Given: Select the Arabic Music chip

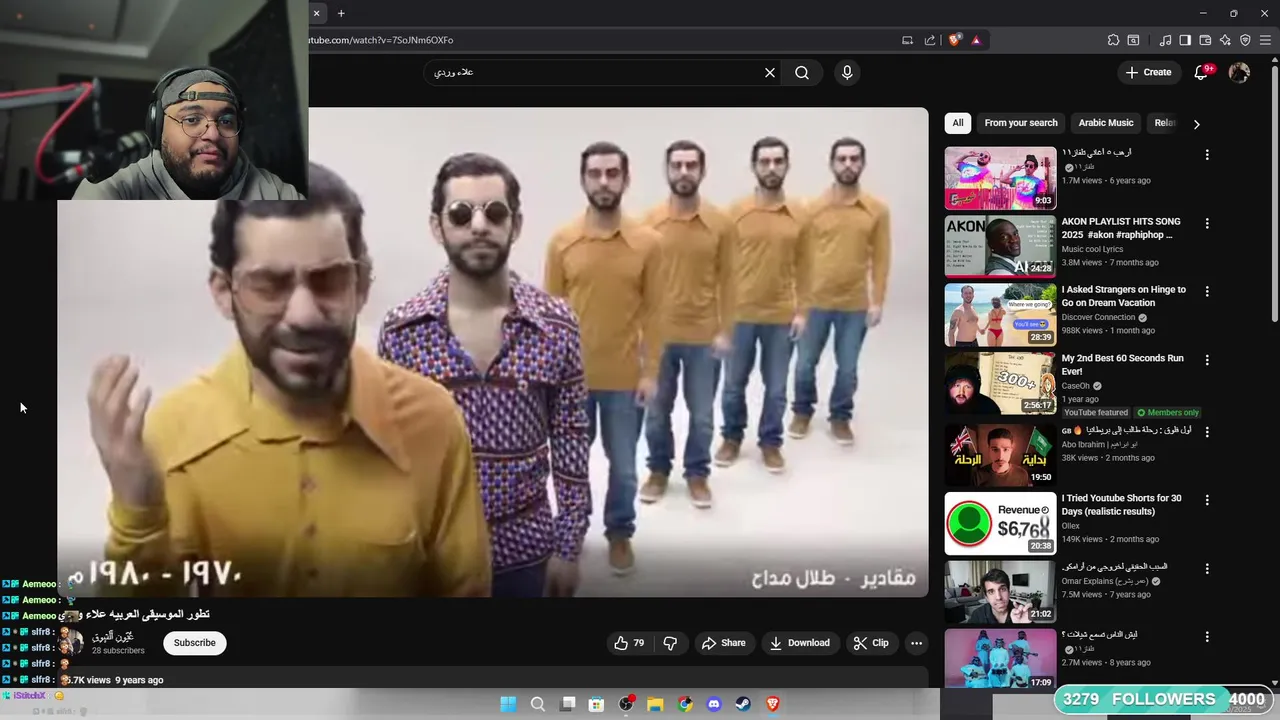Looking at the screenshot, I should coord(1106,123).
